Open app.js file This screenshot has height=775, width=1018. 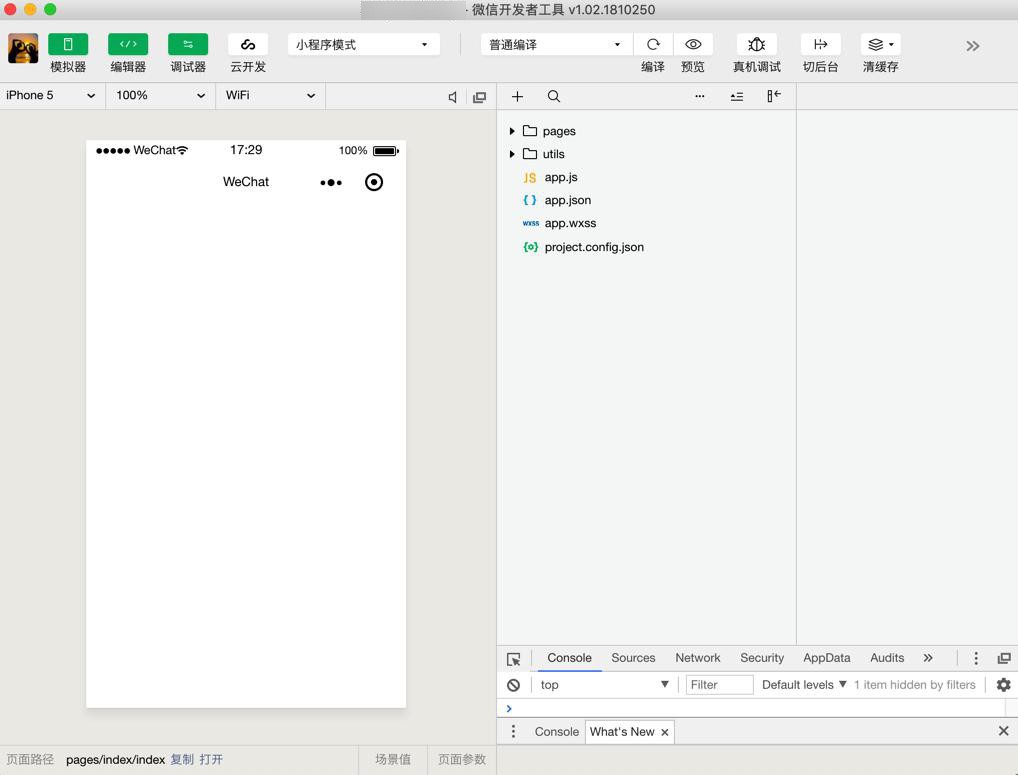(x=561, y=177)
